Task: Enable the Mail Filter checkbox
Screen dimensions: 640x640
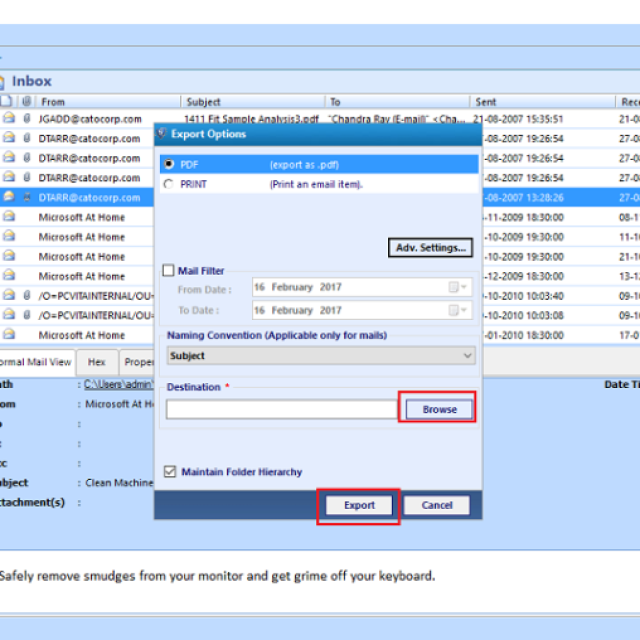Action: click(x=168, y=270)
